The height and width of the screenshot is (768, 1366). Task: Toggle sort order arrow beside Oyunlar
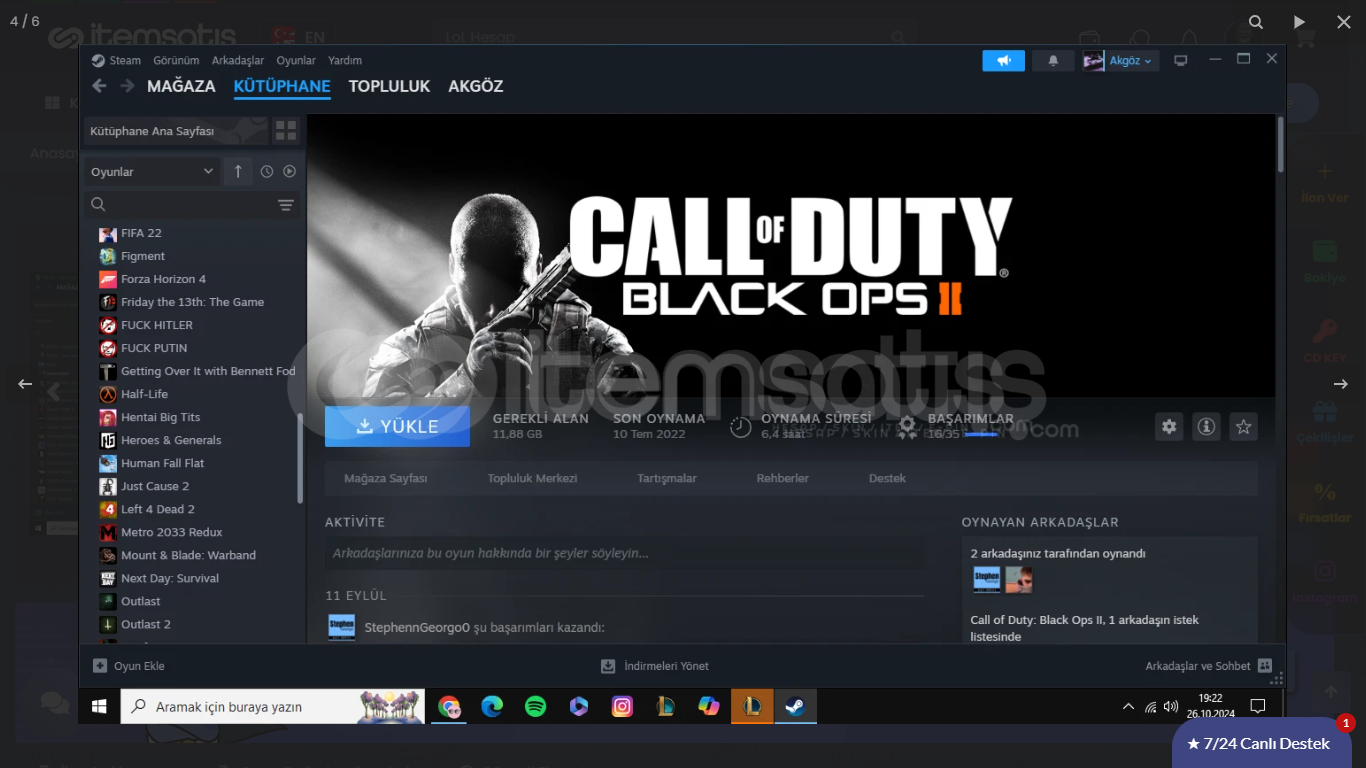(x=238, y=172)
